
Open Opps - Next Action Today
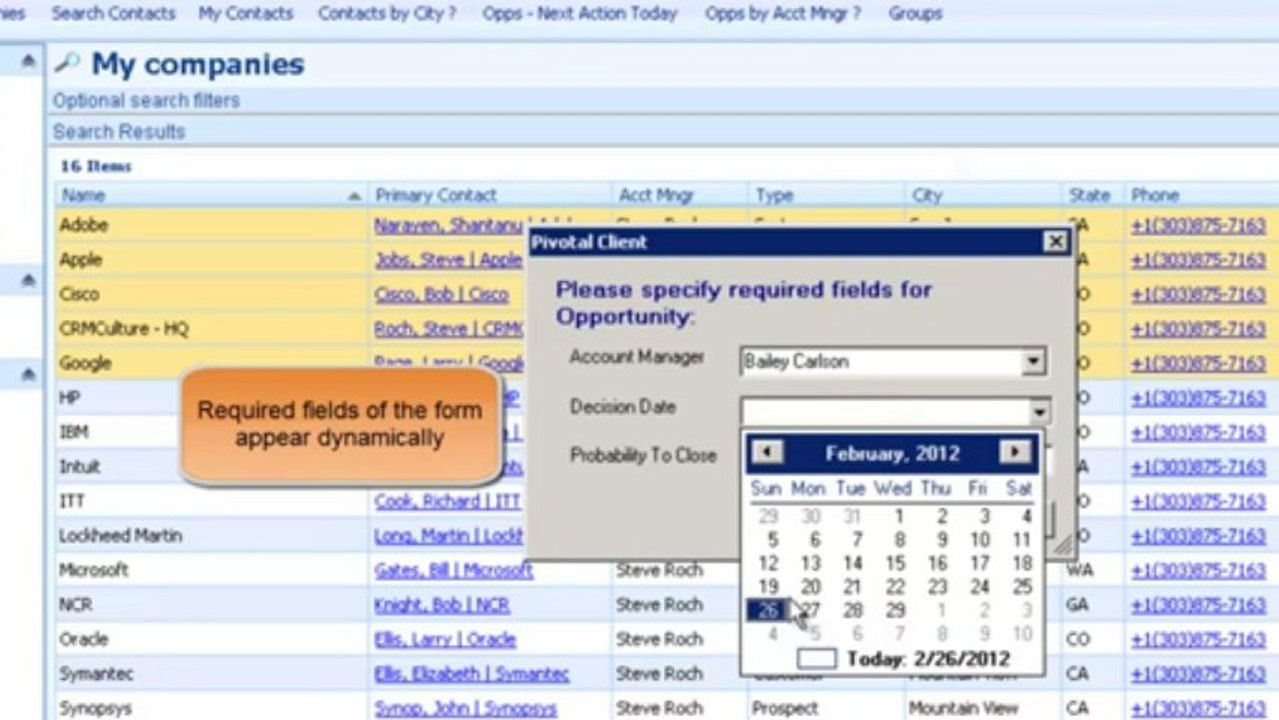tap(580, 14)
